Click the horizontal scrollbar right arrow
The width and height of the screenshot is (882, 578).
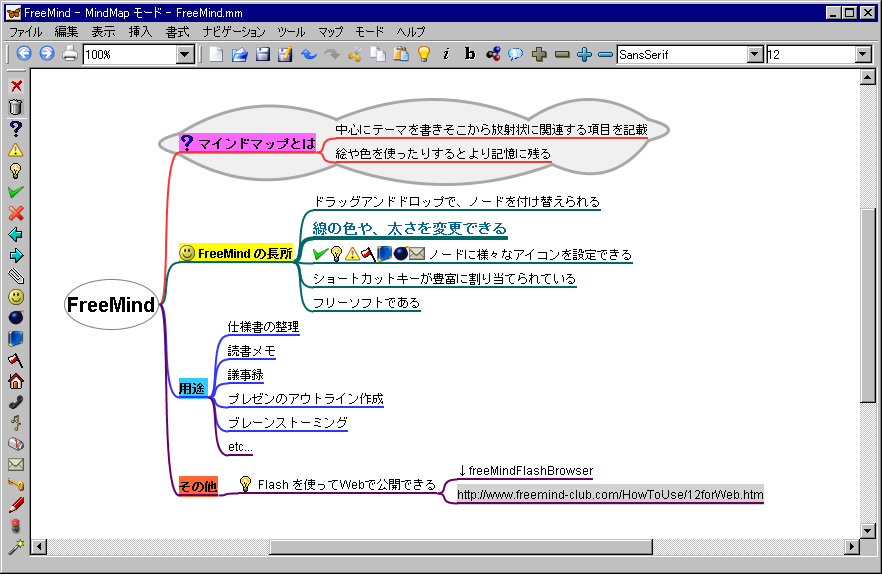point(852,546)
